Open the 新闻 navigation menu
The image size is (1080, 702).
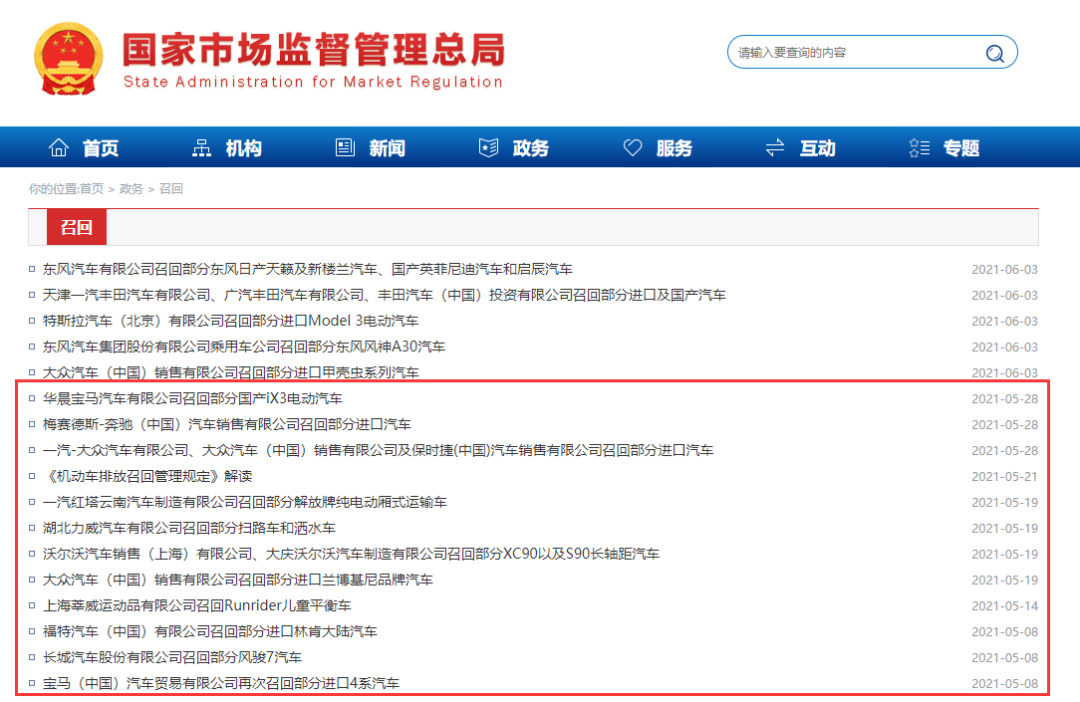387,148
